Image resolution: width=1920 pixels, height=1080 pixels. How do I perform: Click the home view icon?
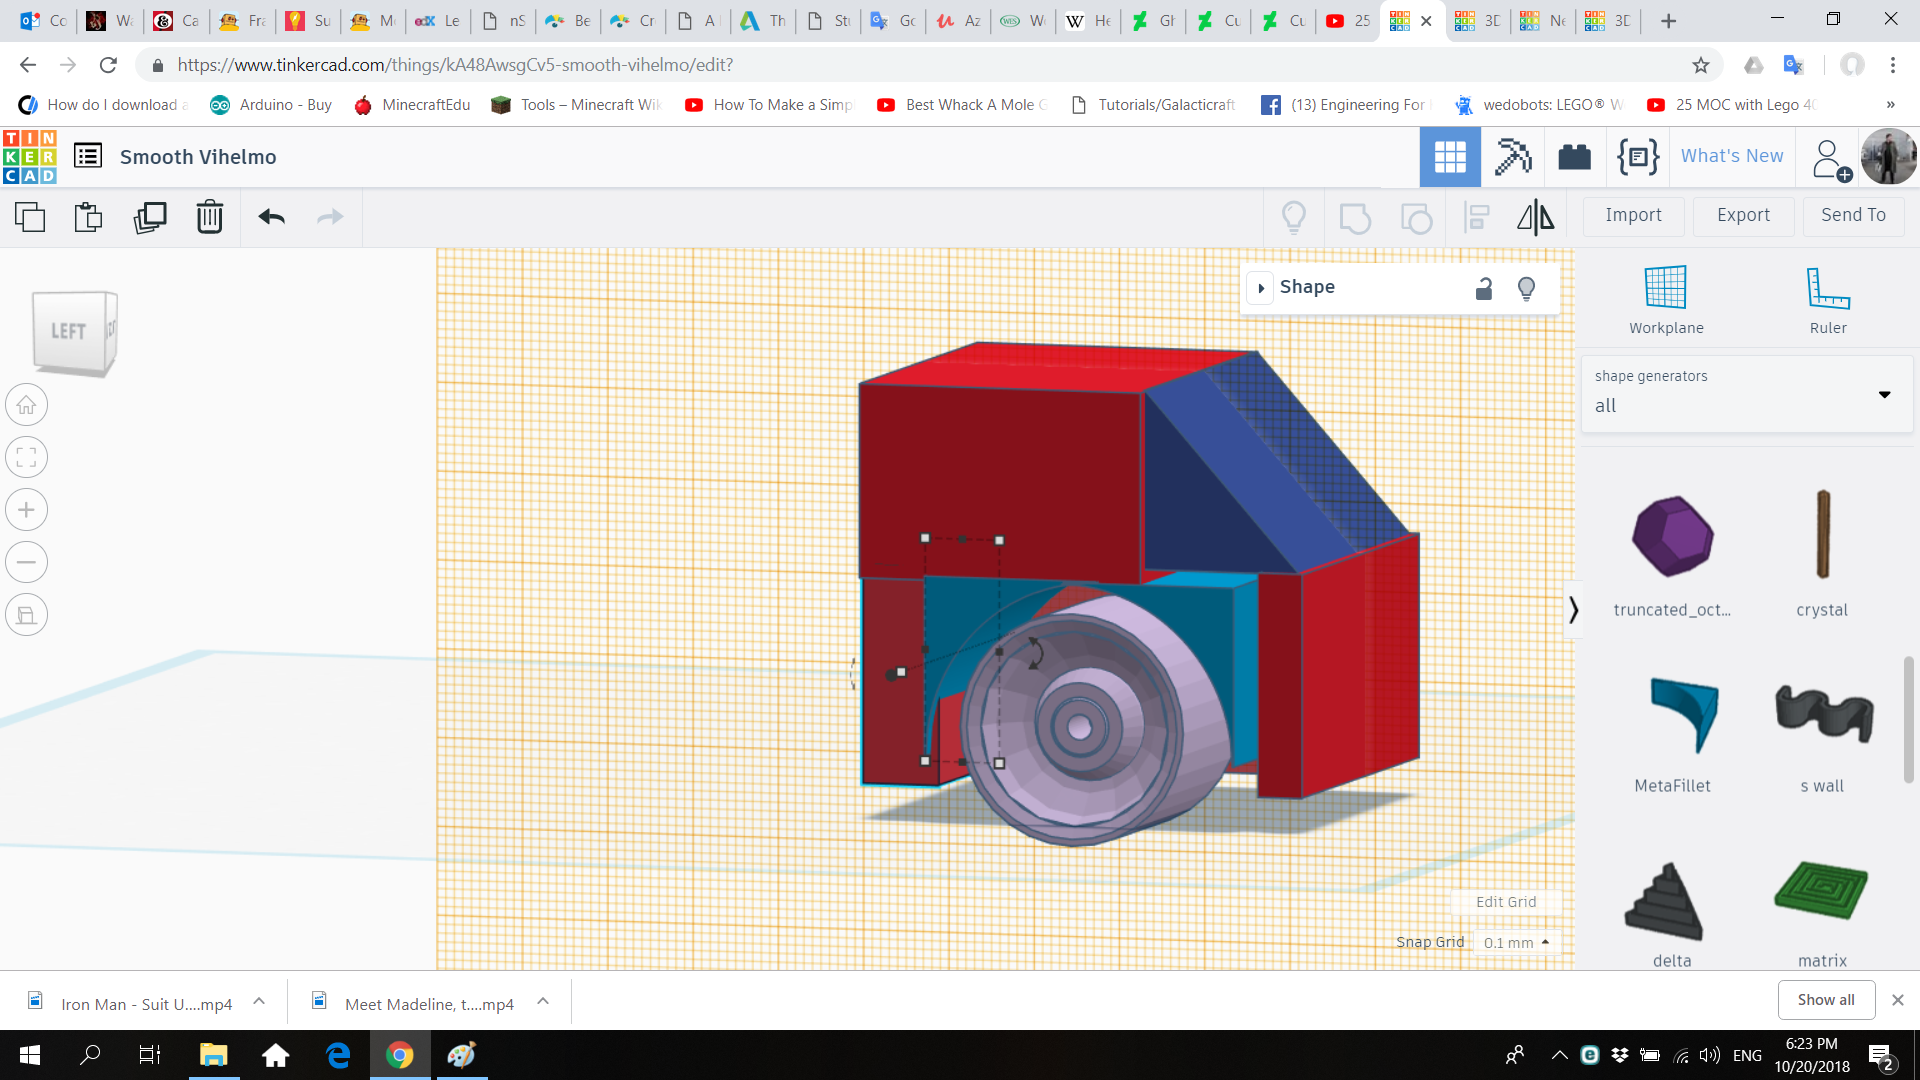[26, 405]
